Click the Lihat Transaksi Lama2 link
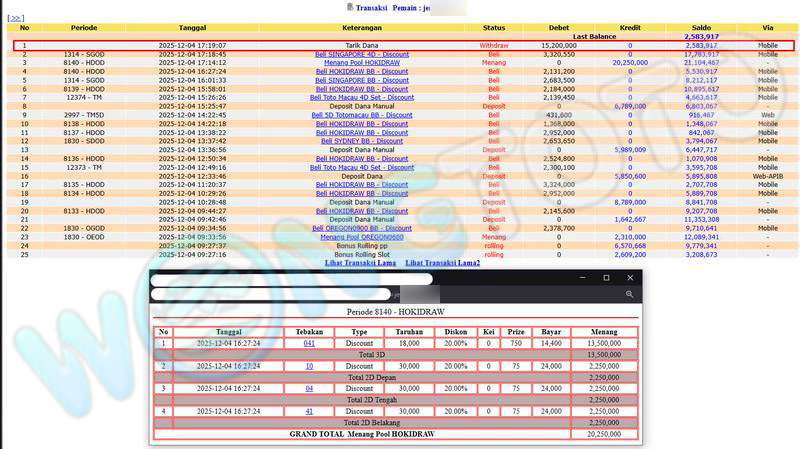800x449 pixels. point(442,263)
